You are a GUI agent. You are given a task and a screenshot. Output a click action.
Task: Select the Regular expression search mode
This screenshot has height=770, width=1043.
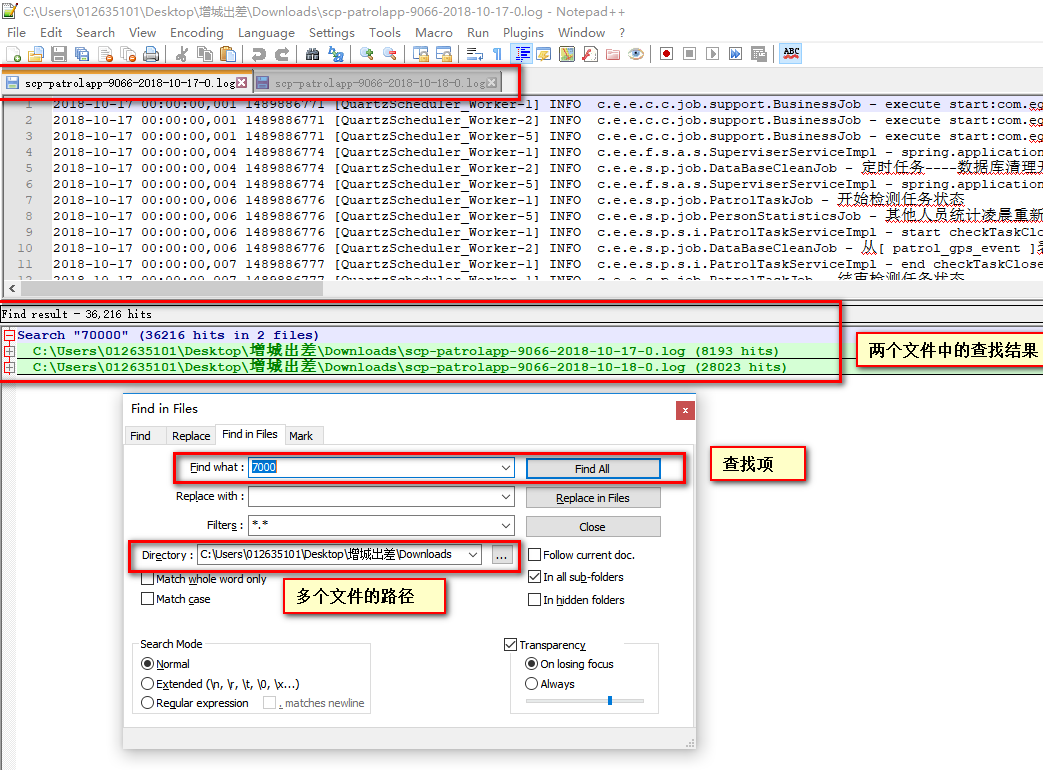coord(147,703)
